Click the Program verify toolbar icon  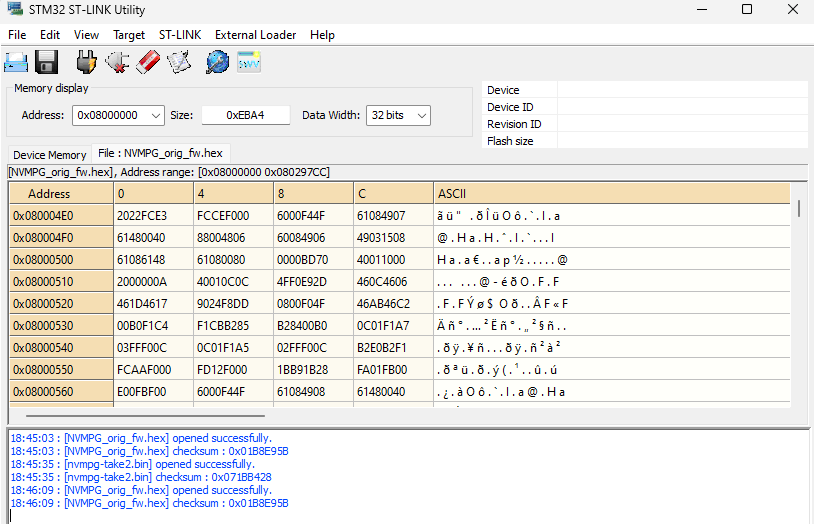pos(179,62)
